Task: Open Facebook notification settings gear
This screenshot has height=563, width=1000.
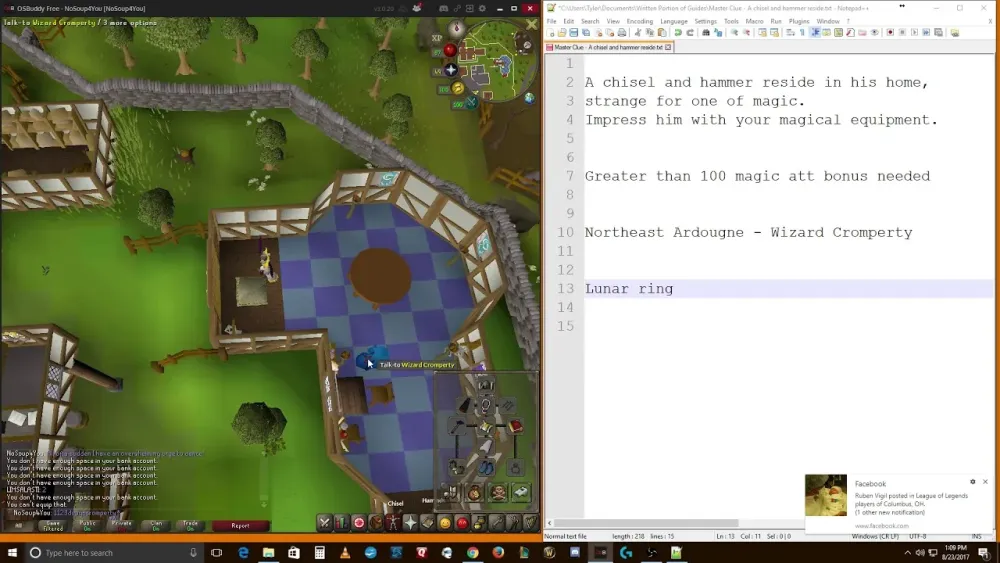Action: [x=973, y=482]
